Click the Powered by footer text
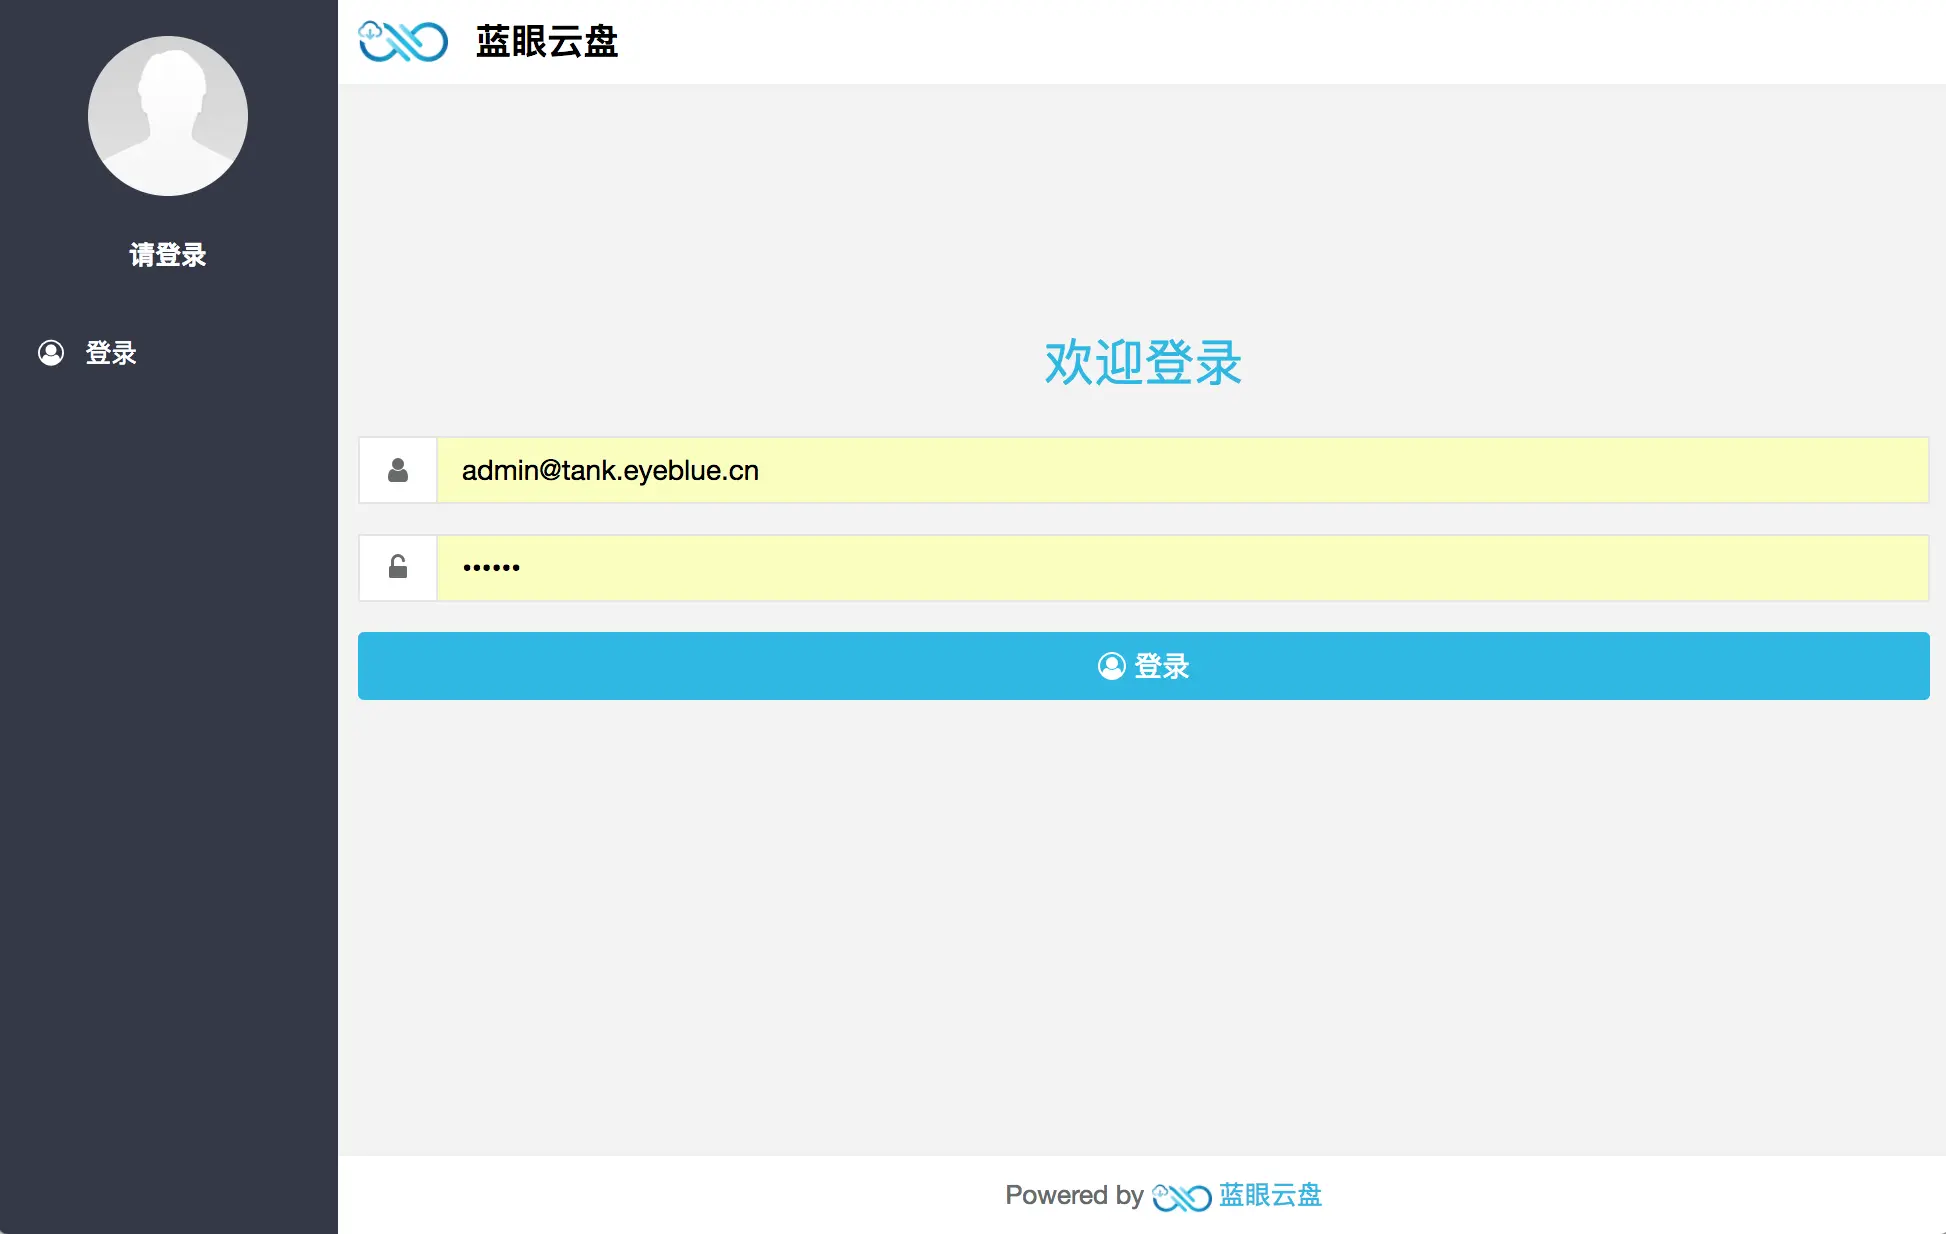Viewport: 1946px width, 1234px height. 1074,1195
